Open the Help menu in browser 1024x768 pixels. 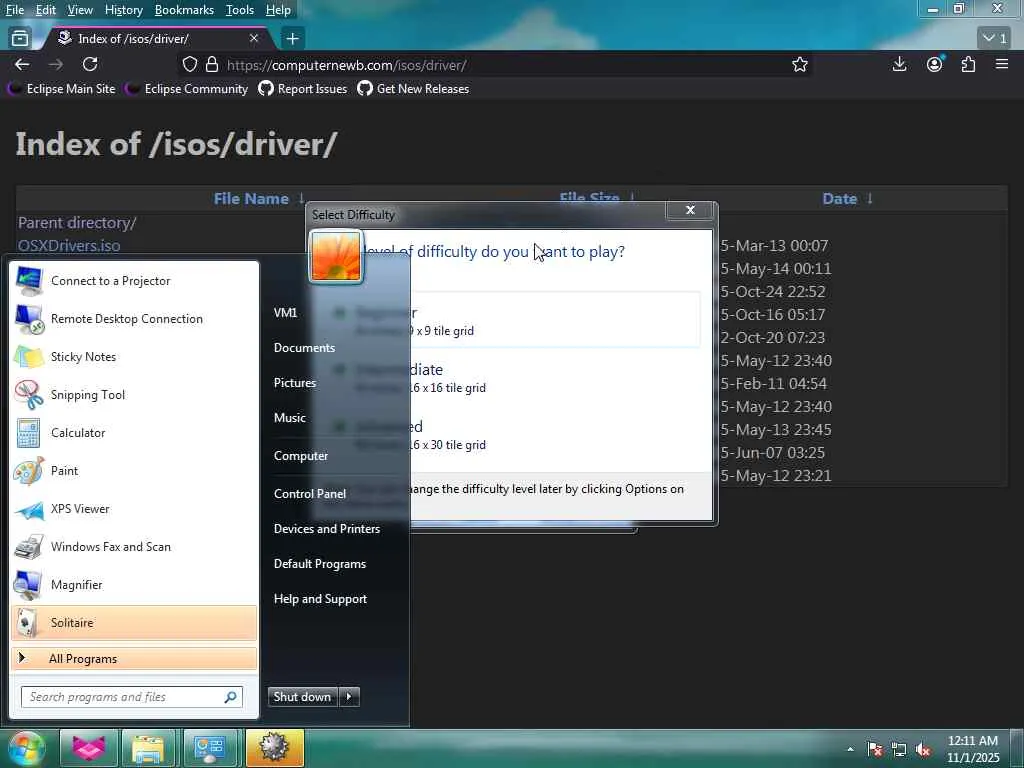coord(278,10)
